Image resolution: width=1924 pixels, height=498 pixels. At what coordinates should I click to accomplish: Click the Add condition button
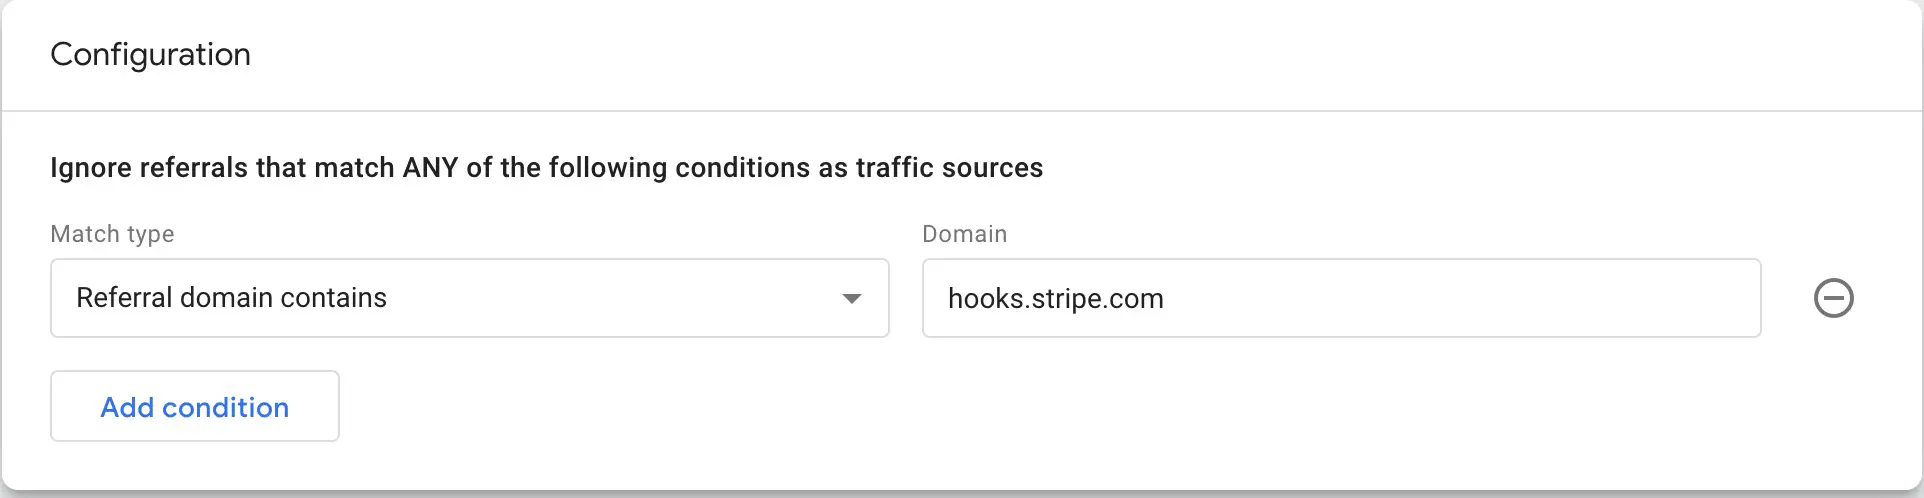pyautogui.click(x=195, y=406)
